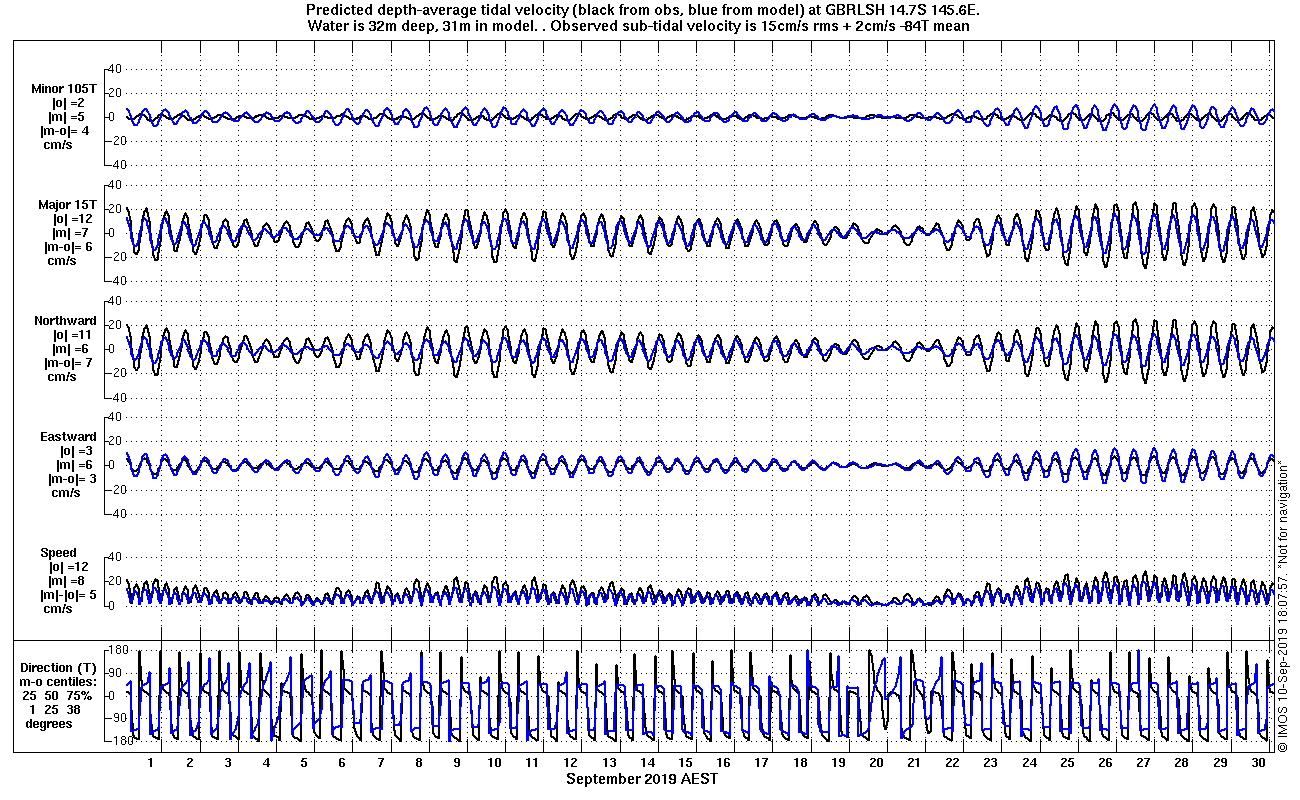Click '|m| =8' under Speed
1300x800 pixels.
[69, 580]
